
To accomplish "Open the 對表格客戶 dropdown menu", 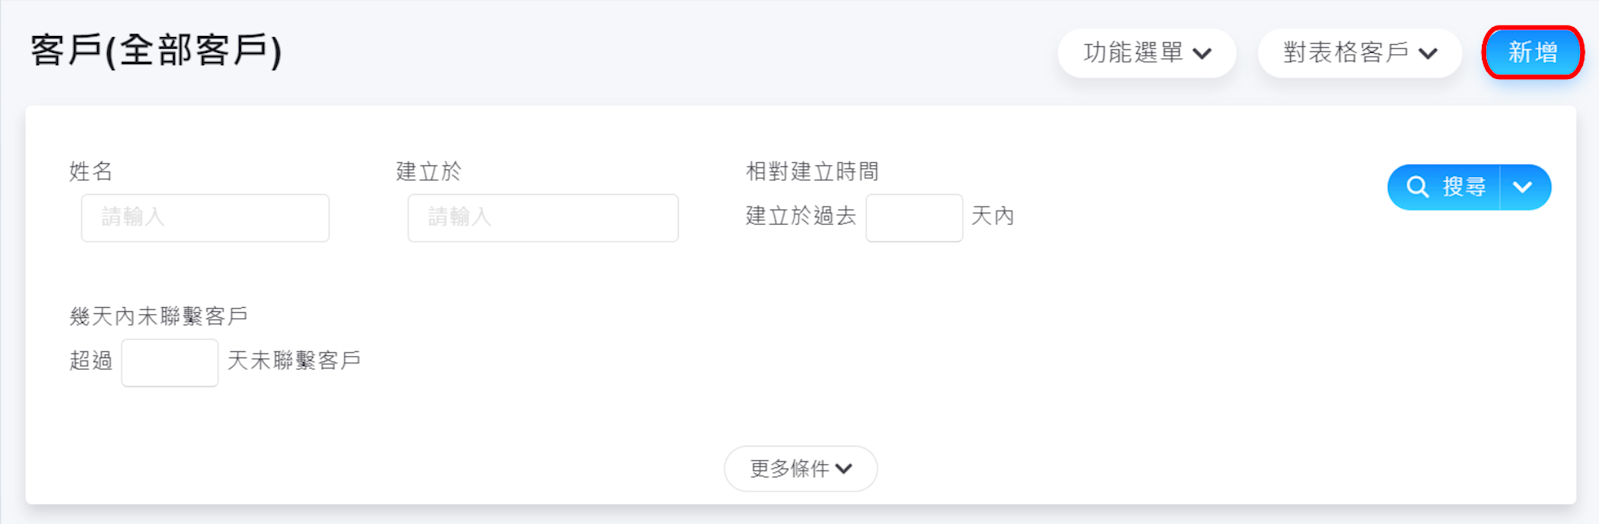I will [x=1359, y=53].
